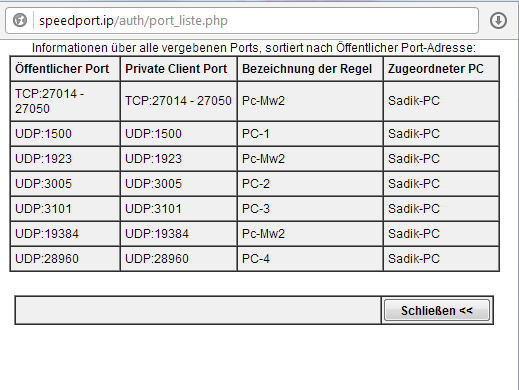Image resolution: width=519 pixels, height=390 pixels.
Task: Click the PC-3 rule name cell
Action: (310, 209)
